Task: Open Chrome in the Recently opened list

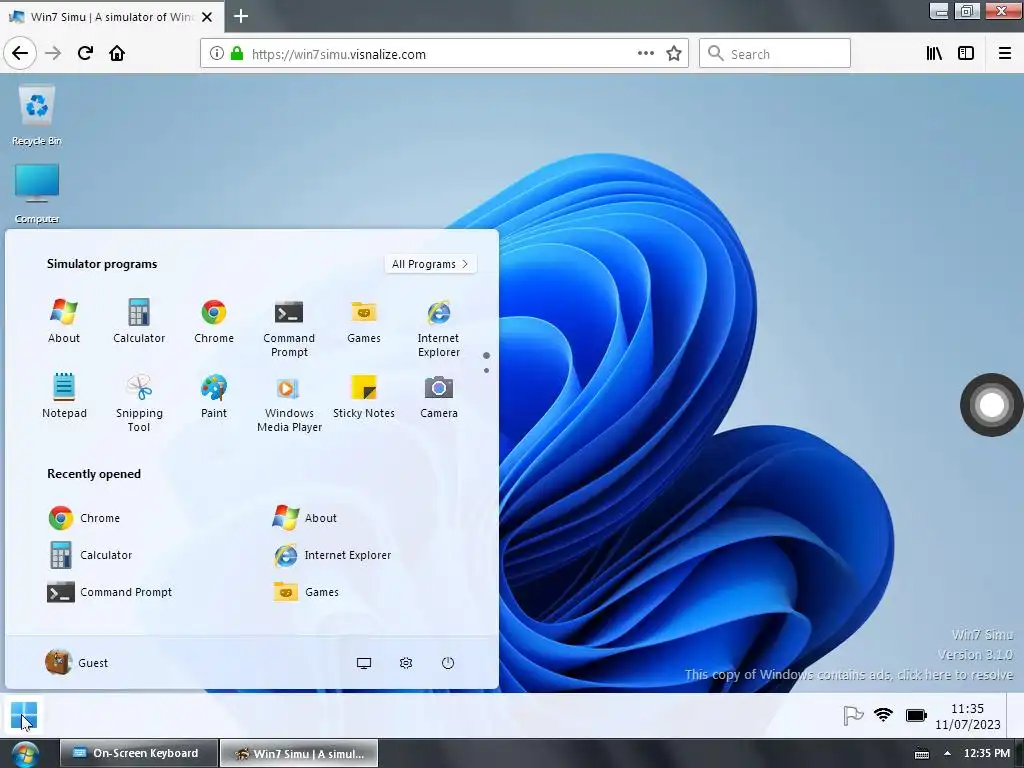Action: point(84,518)
